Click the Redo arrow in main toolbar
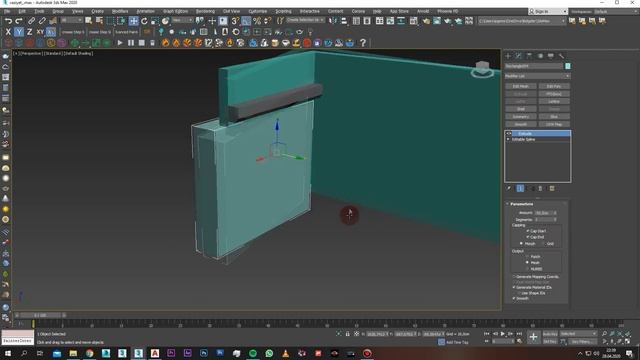The height and width of the screenshot is (360, 640). pyautogui.click(x=19, y=21)
